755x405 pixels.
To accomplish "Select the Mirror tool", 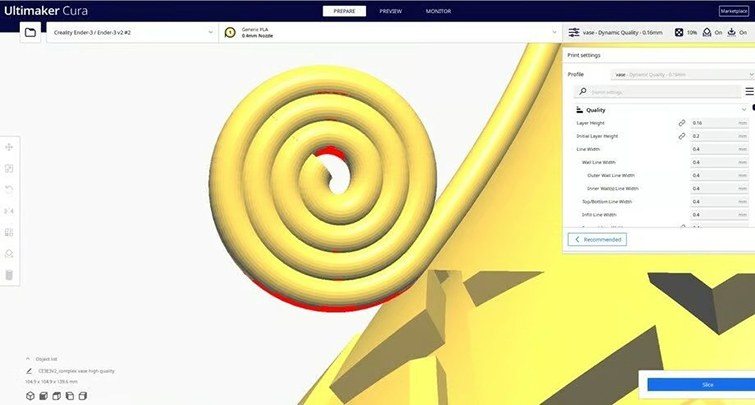I will coord(9,211).
